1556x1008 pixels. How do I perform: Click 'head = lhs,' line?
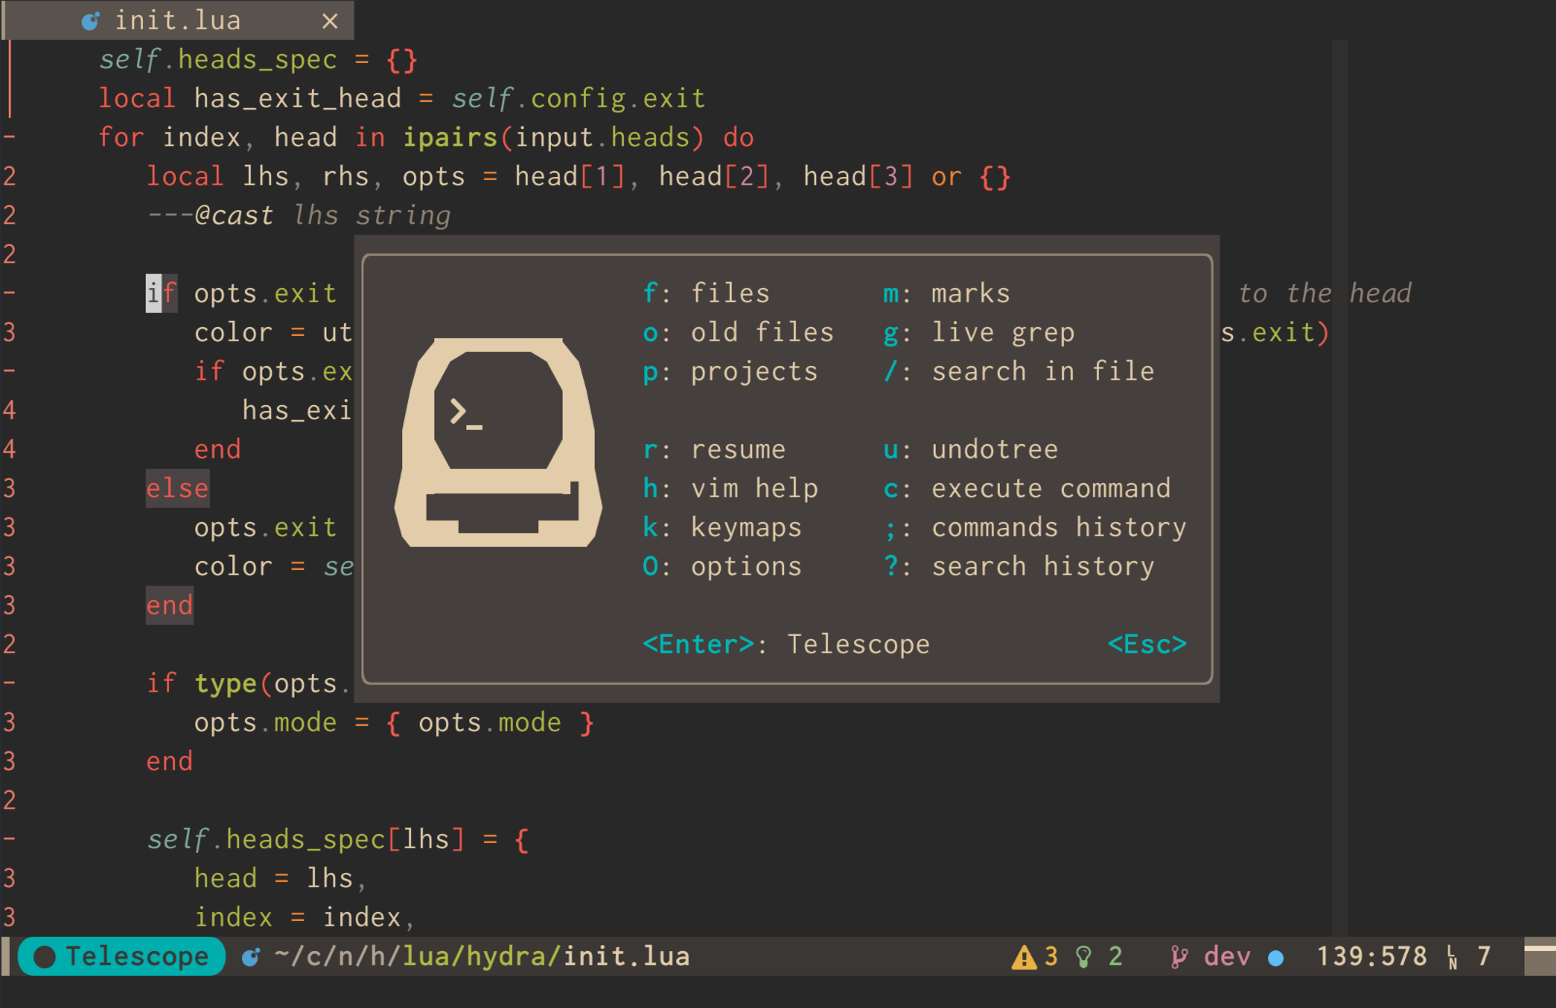281,878
